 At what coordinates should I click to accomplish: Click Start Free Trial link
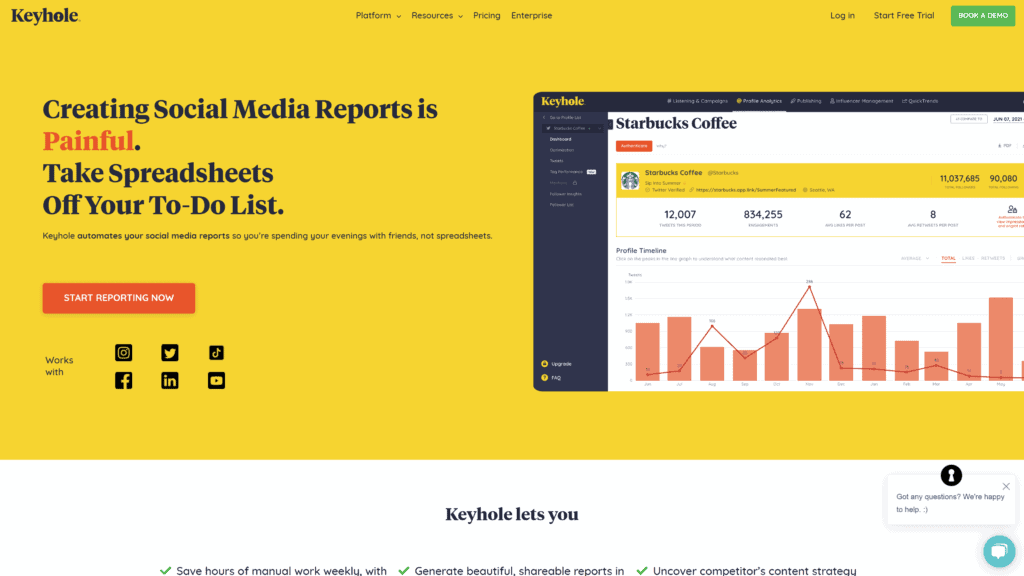tap(904, 16)
